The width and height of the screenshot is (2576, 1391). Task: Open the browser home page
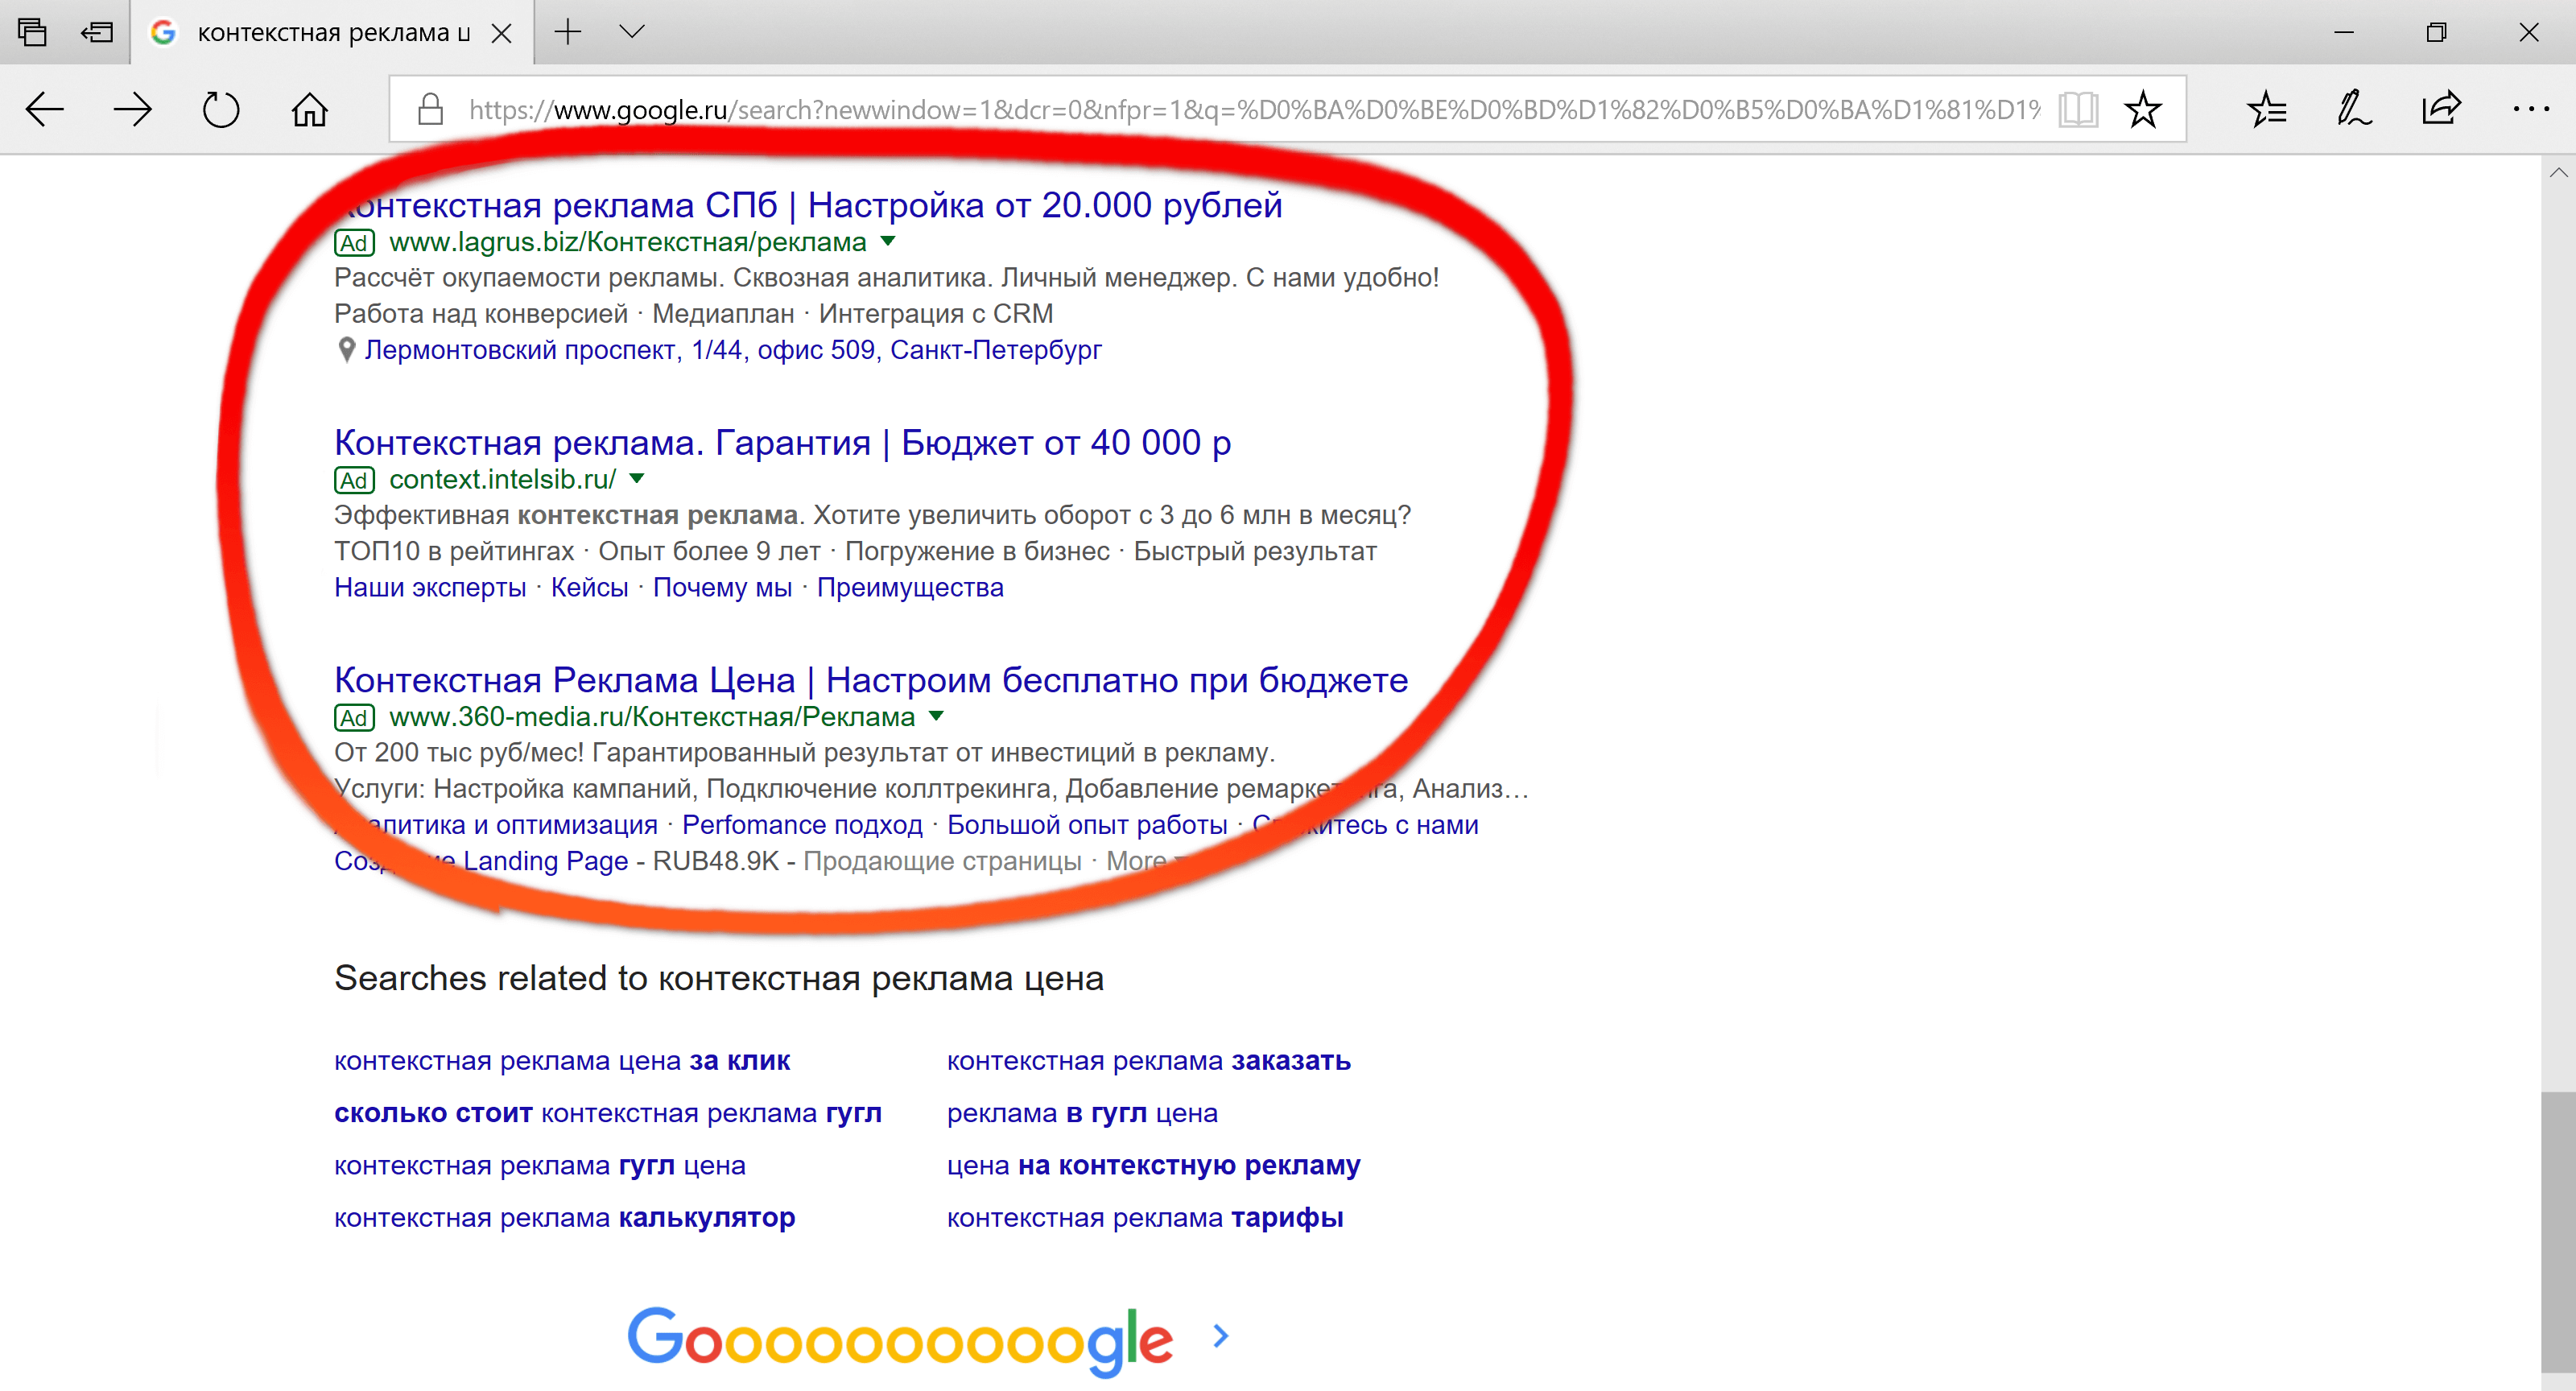[x=309, y=109]
